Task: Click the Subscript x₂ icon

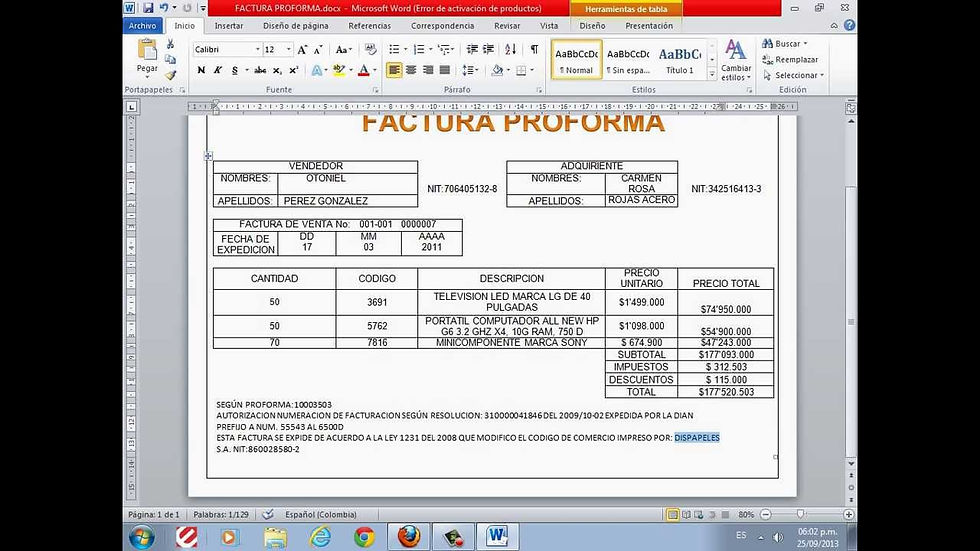Action: 277,71
